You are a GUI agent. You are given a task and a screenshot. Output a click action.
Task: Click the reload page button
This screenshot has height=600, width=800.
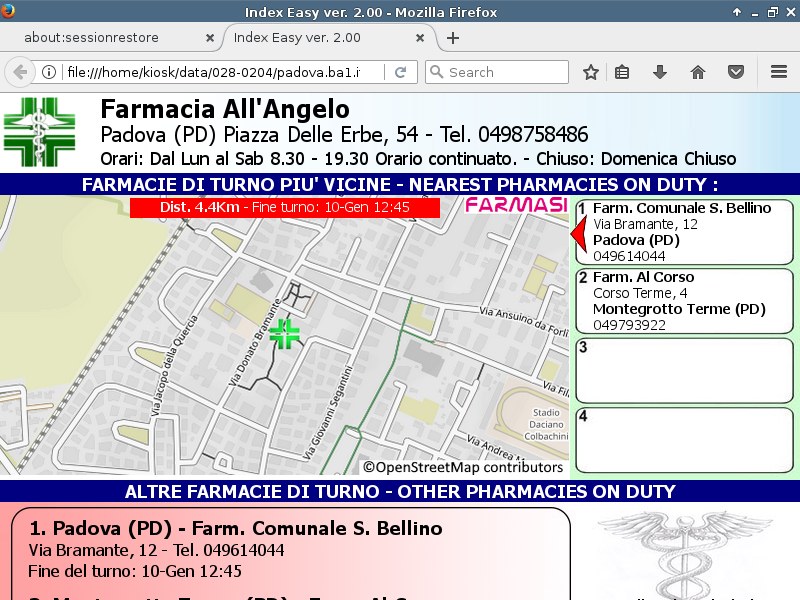coord(400,72)
